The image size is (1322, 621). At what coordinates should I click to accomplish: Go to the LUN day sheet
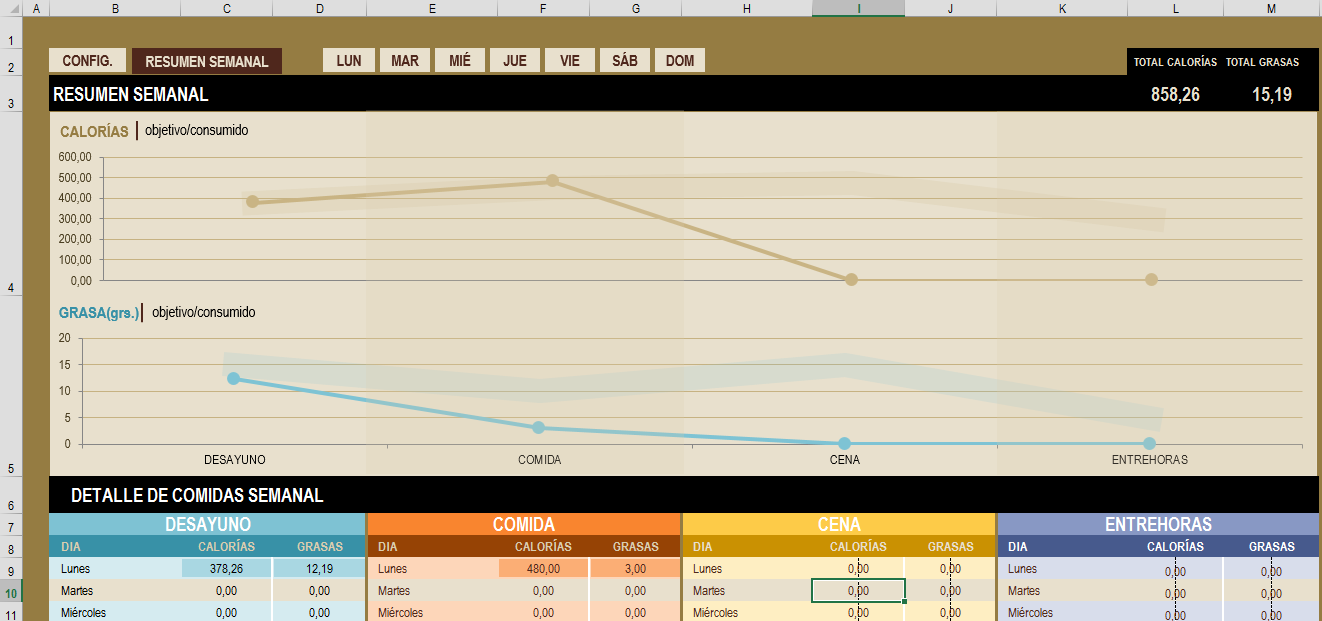(349, 61)
